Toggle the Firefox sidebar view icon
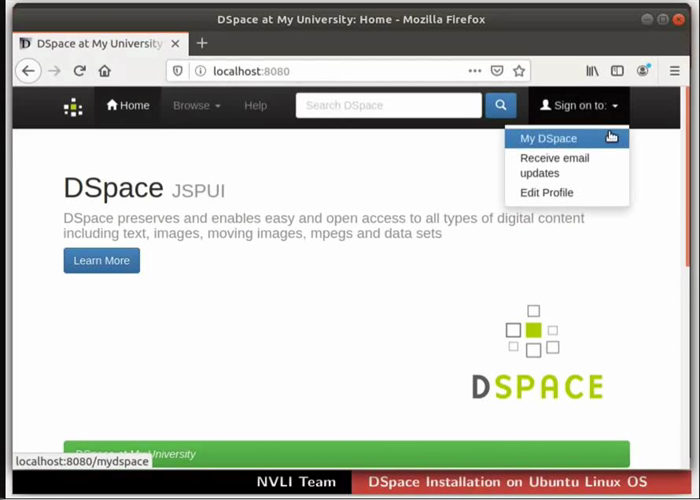This screenshot has height=500, width=700. 618,71
